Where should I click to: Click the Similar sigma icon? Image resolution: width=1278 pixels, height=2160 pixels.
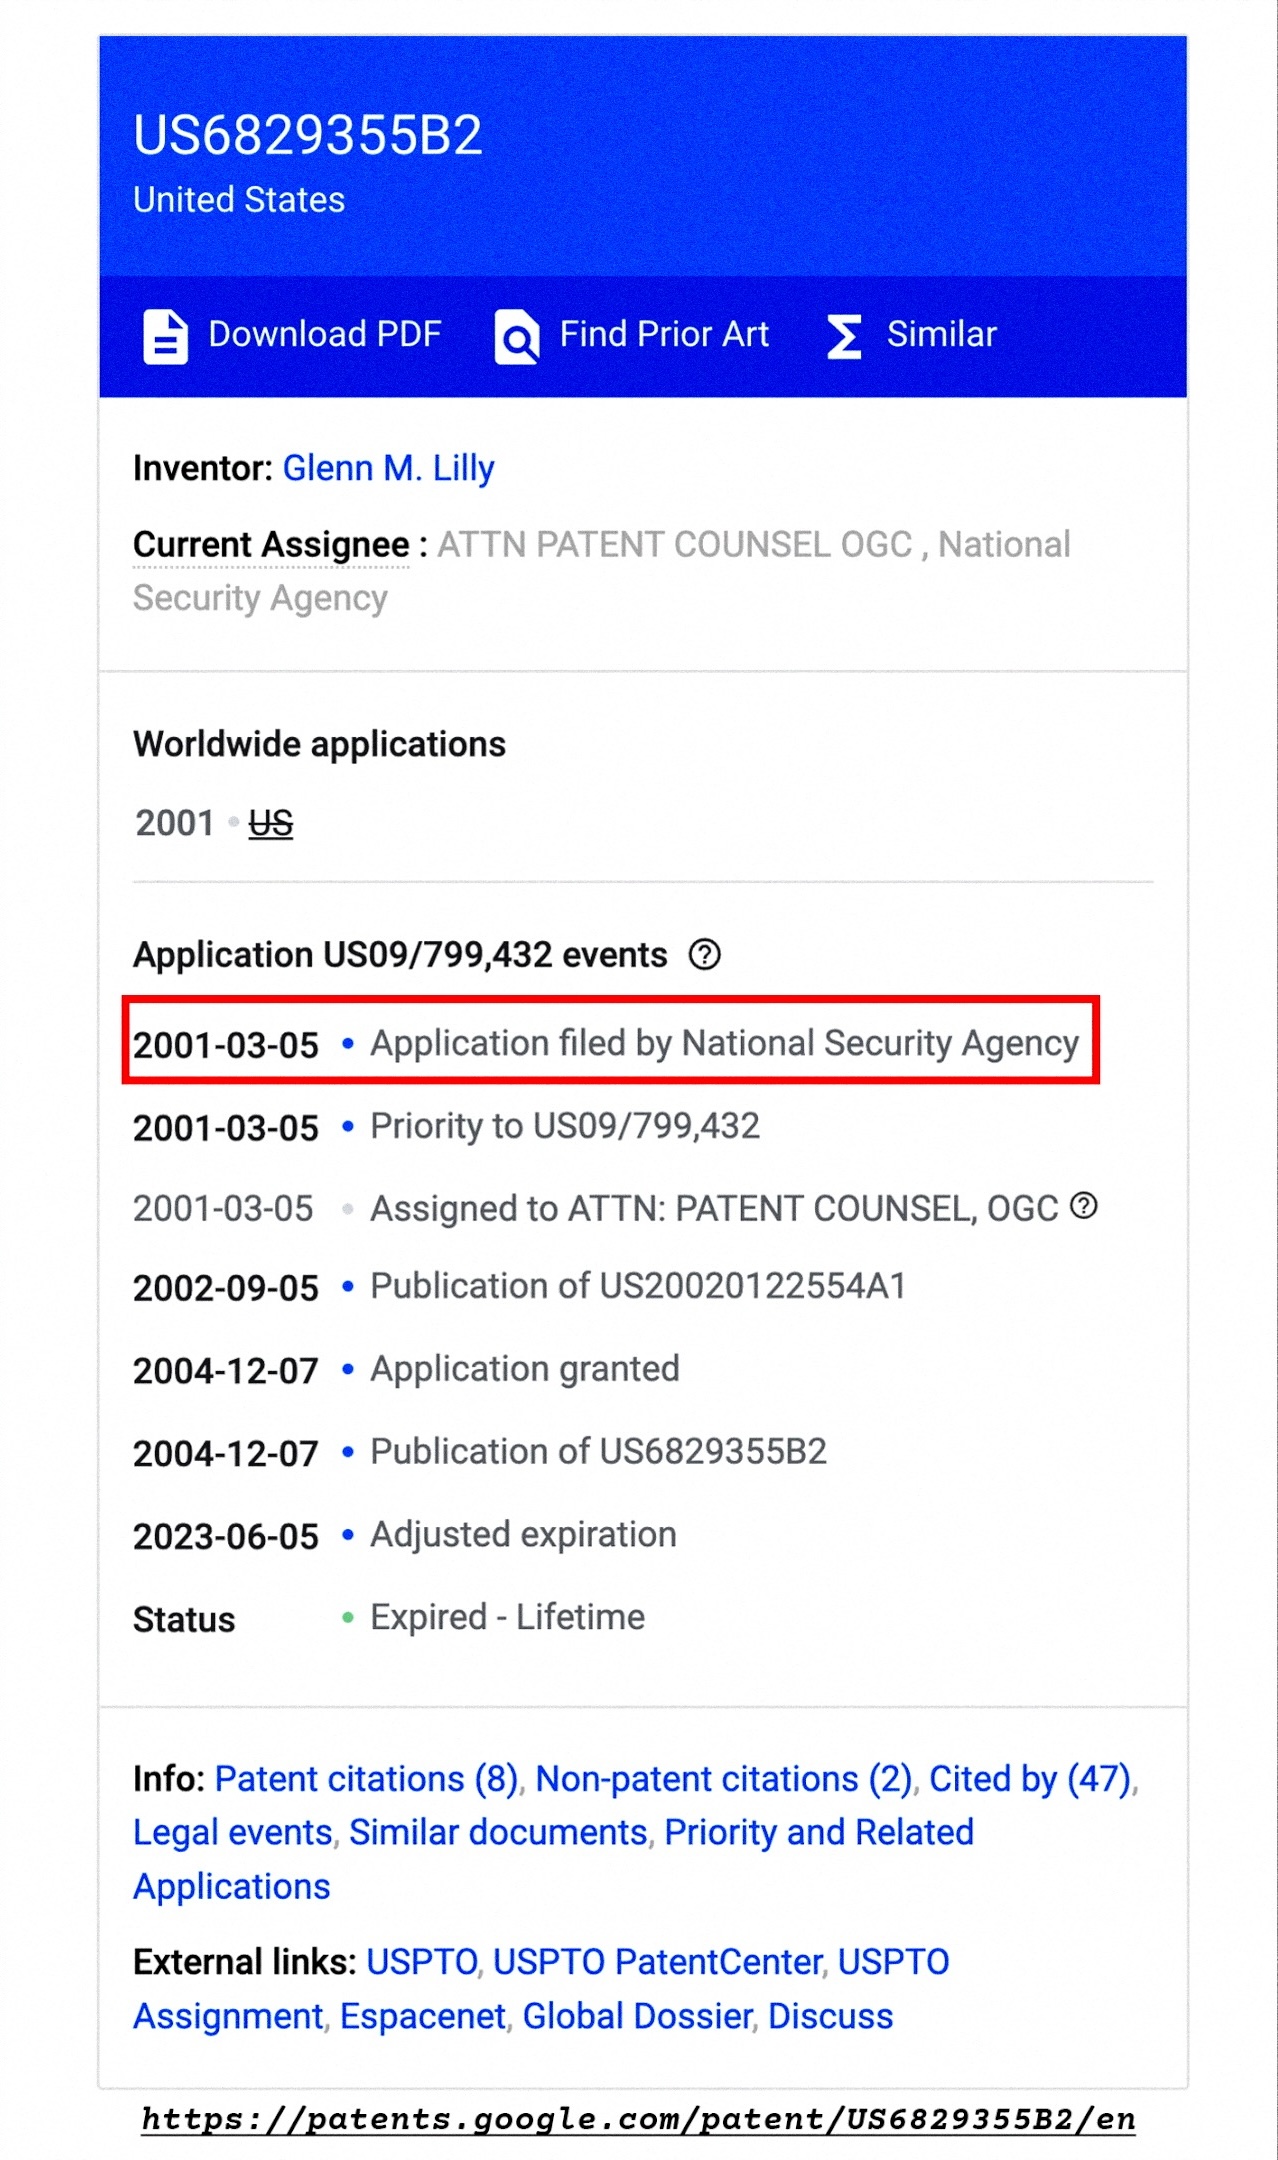[844, 336]
